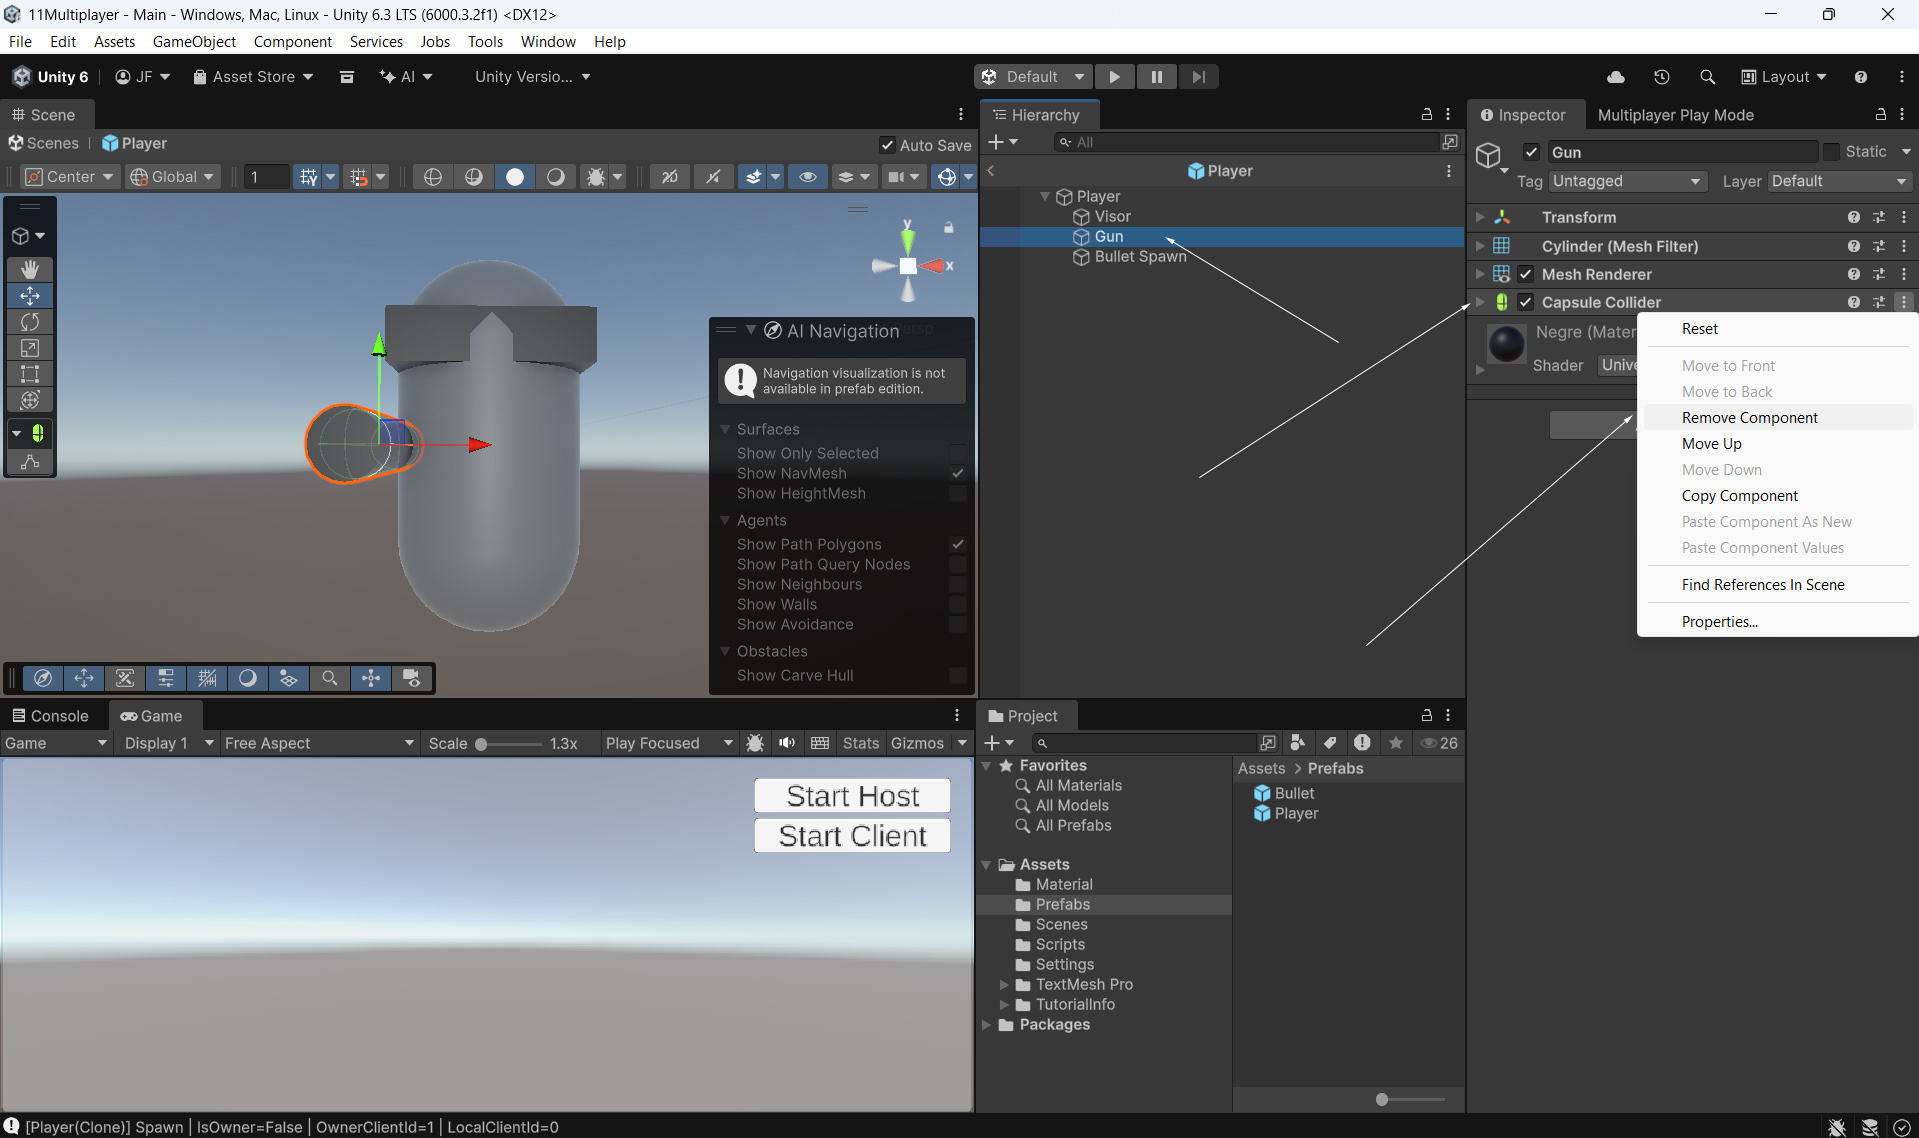
Task: Open the GameObject menu
Action: point(194,41)
